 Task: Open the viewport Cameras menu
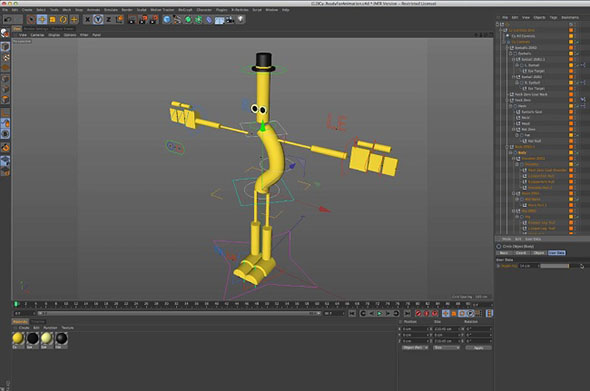[37, 35]
